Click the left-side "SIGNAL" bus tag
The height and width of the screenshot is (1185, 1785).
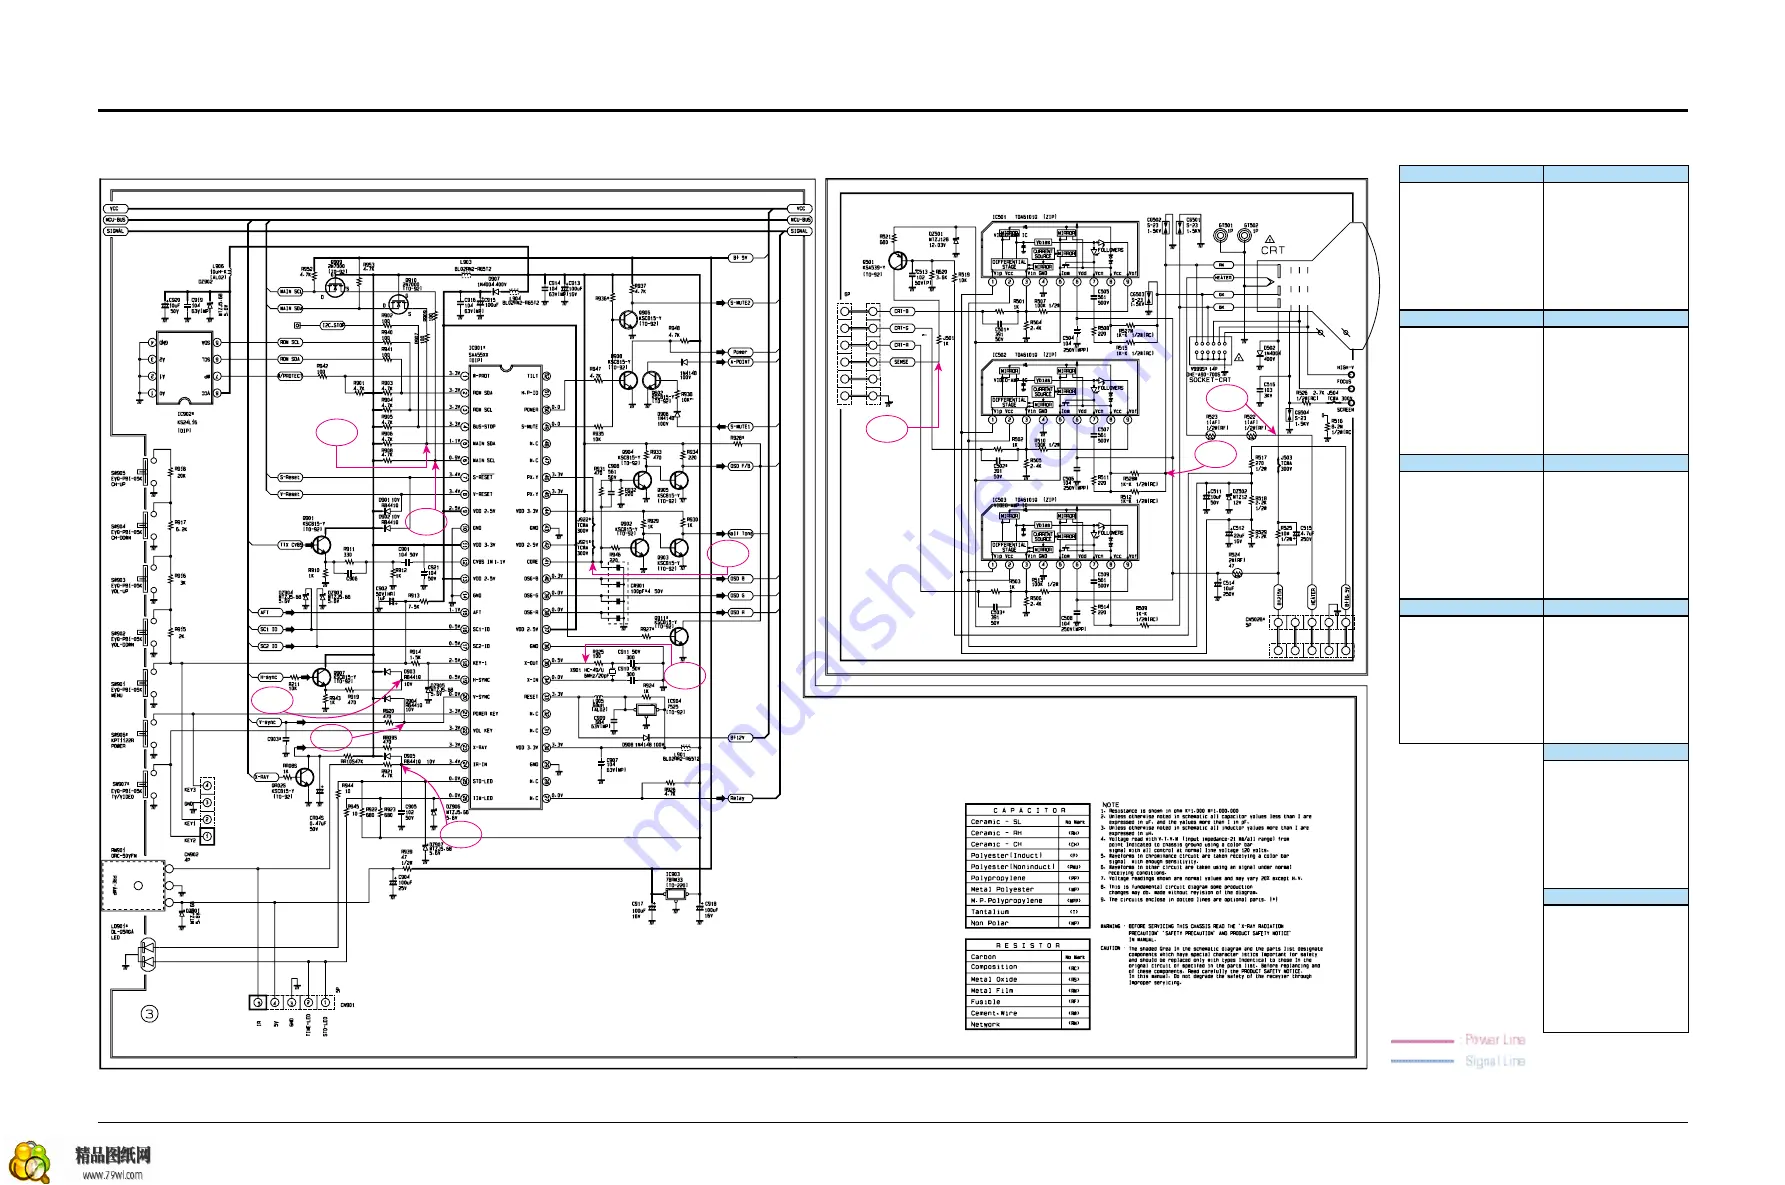116,231
